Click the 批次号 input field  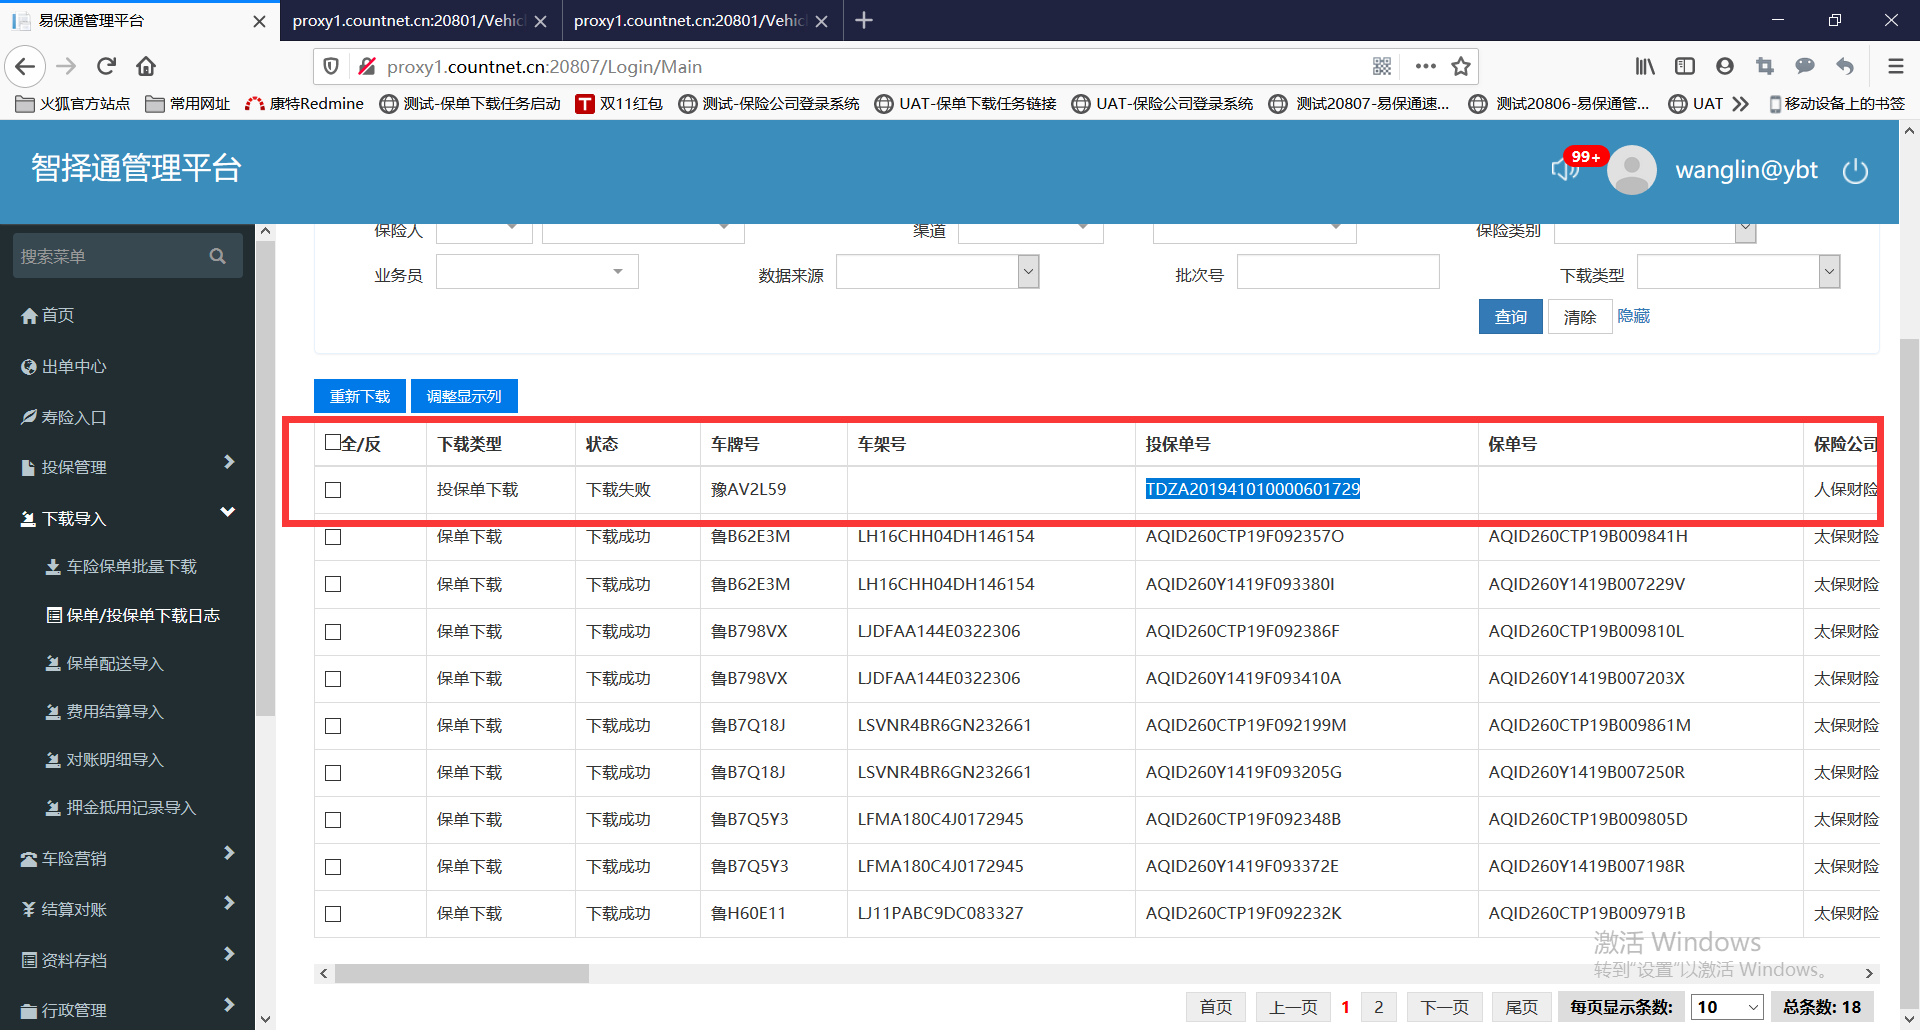(1337, 272)
